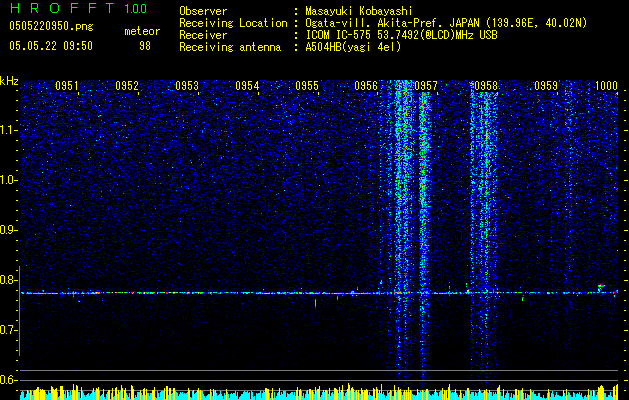The height and width of the screenshot is (400, 629).
Task: Click the 0958 time marker
Action: pos(486,86)
